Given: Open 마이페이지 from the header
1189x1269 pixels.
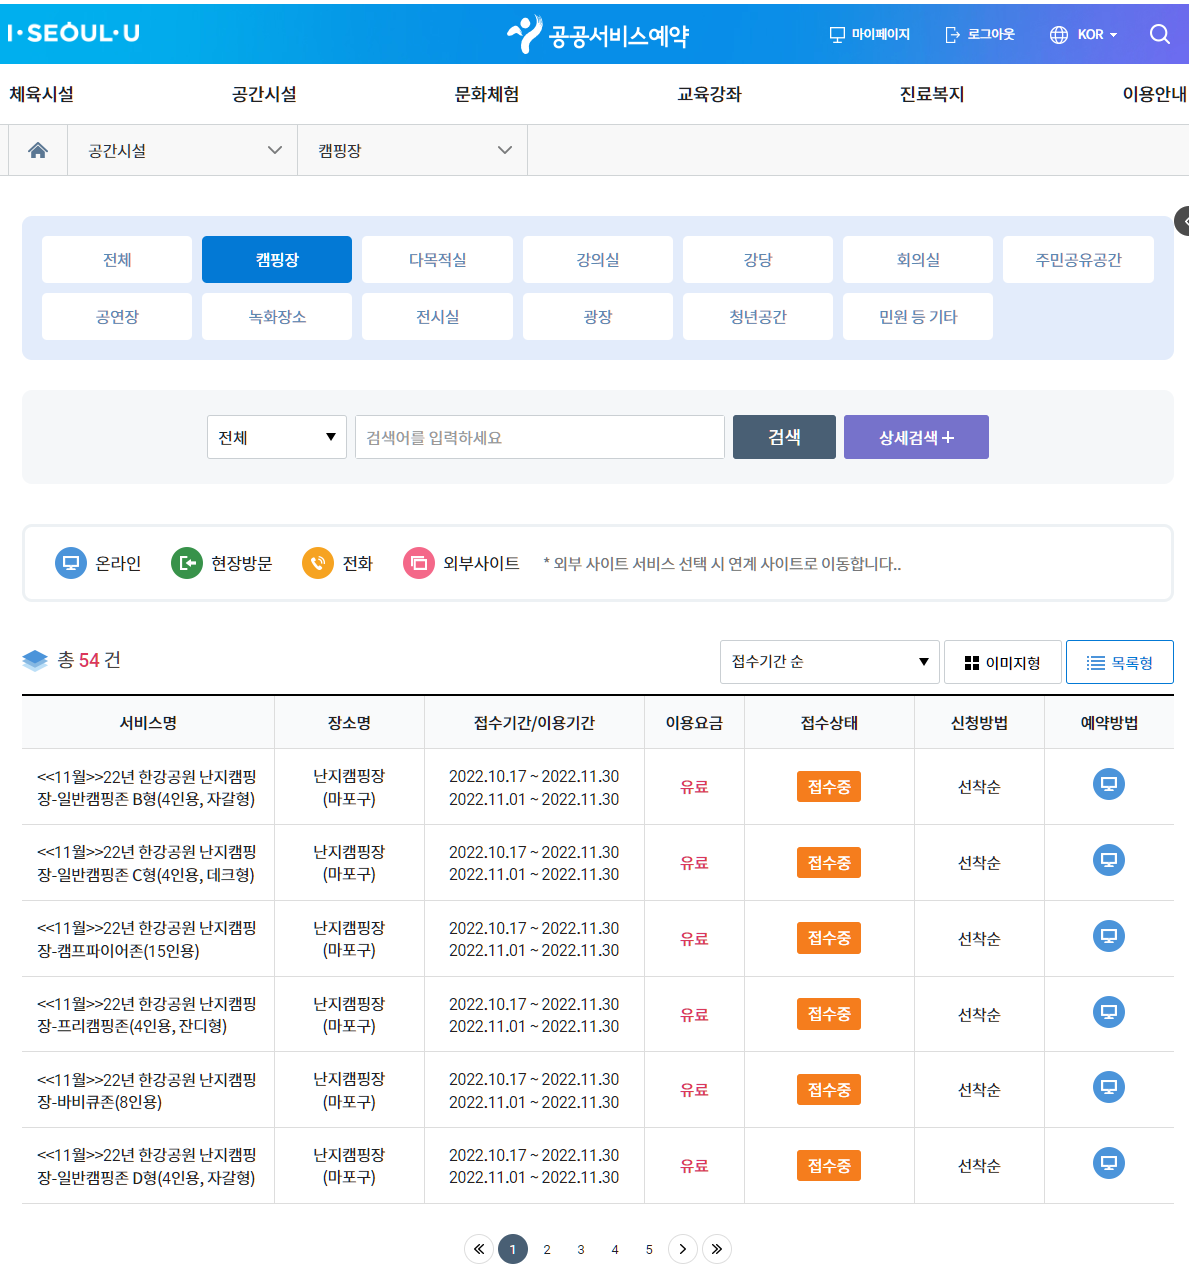Looking at the screenshot, I should 869,34.
